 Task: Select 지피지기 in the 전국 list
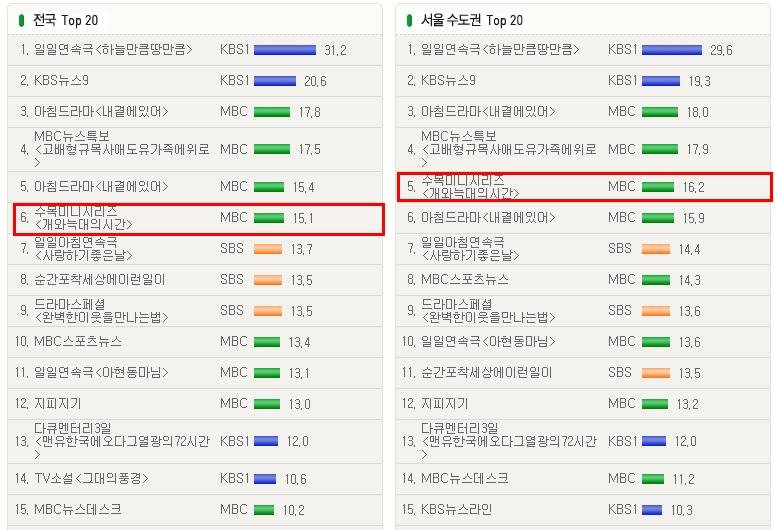tap(57, 403)
